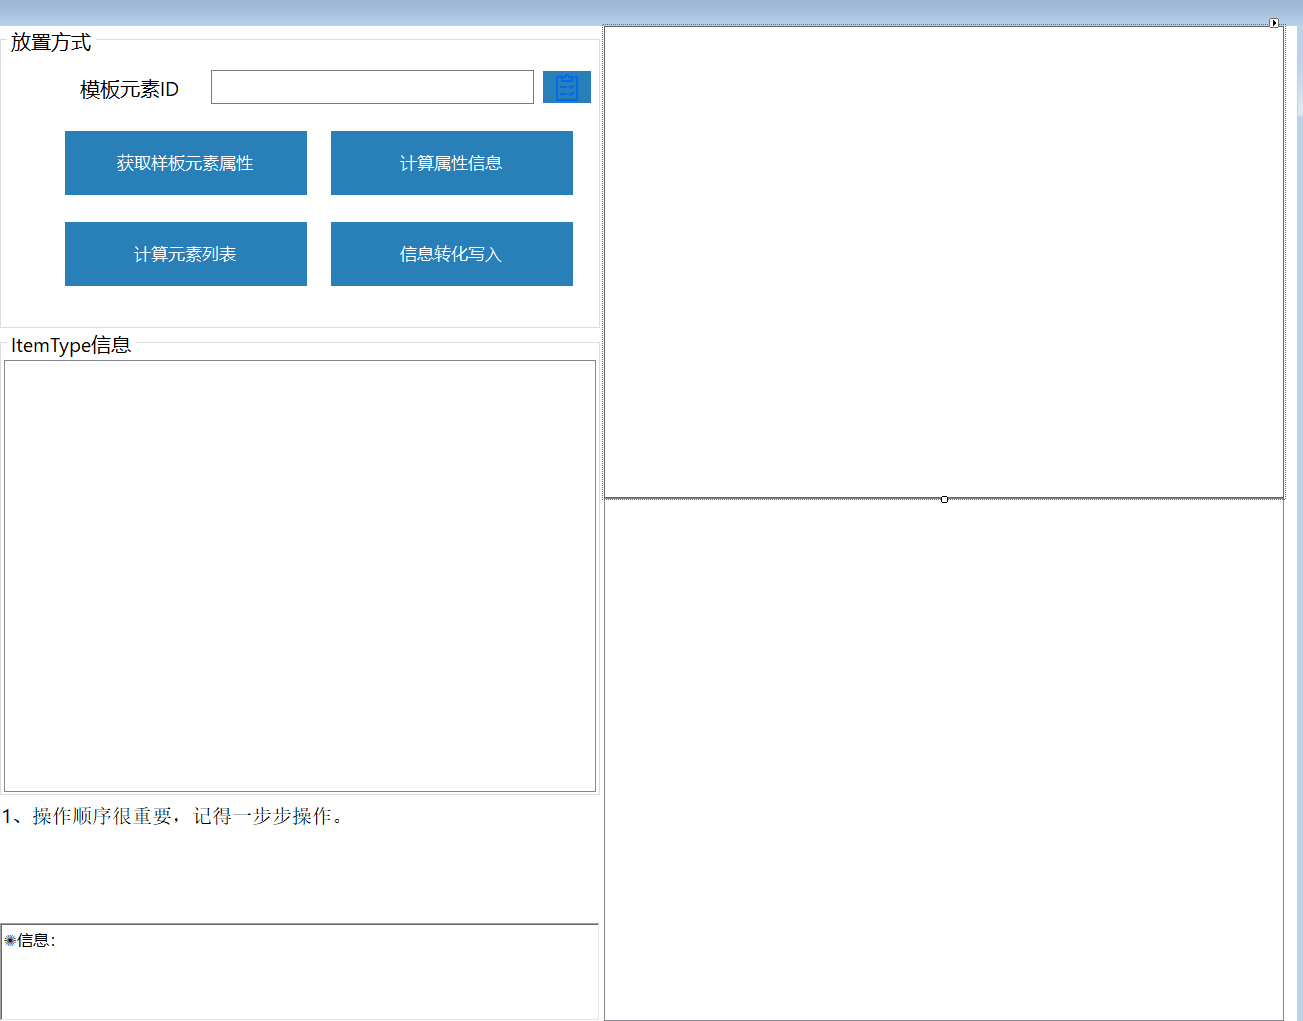The width and height of the screenshot is (1303, 1021).
Task: Hit the 信息转化写入 button
Action: pos(451,254)
